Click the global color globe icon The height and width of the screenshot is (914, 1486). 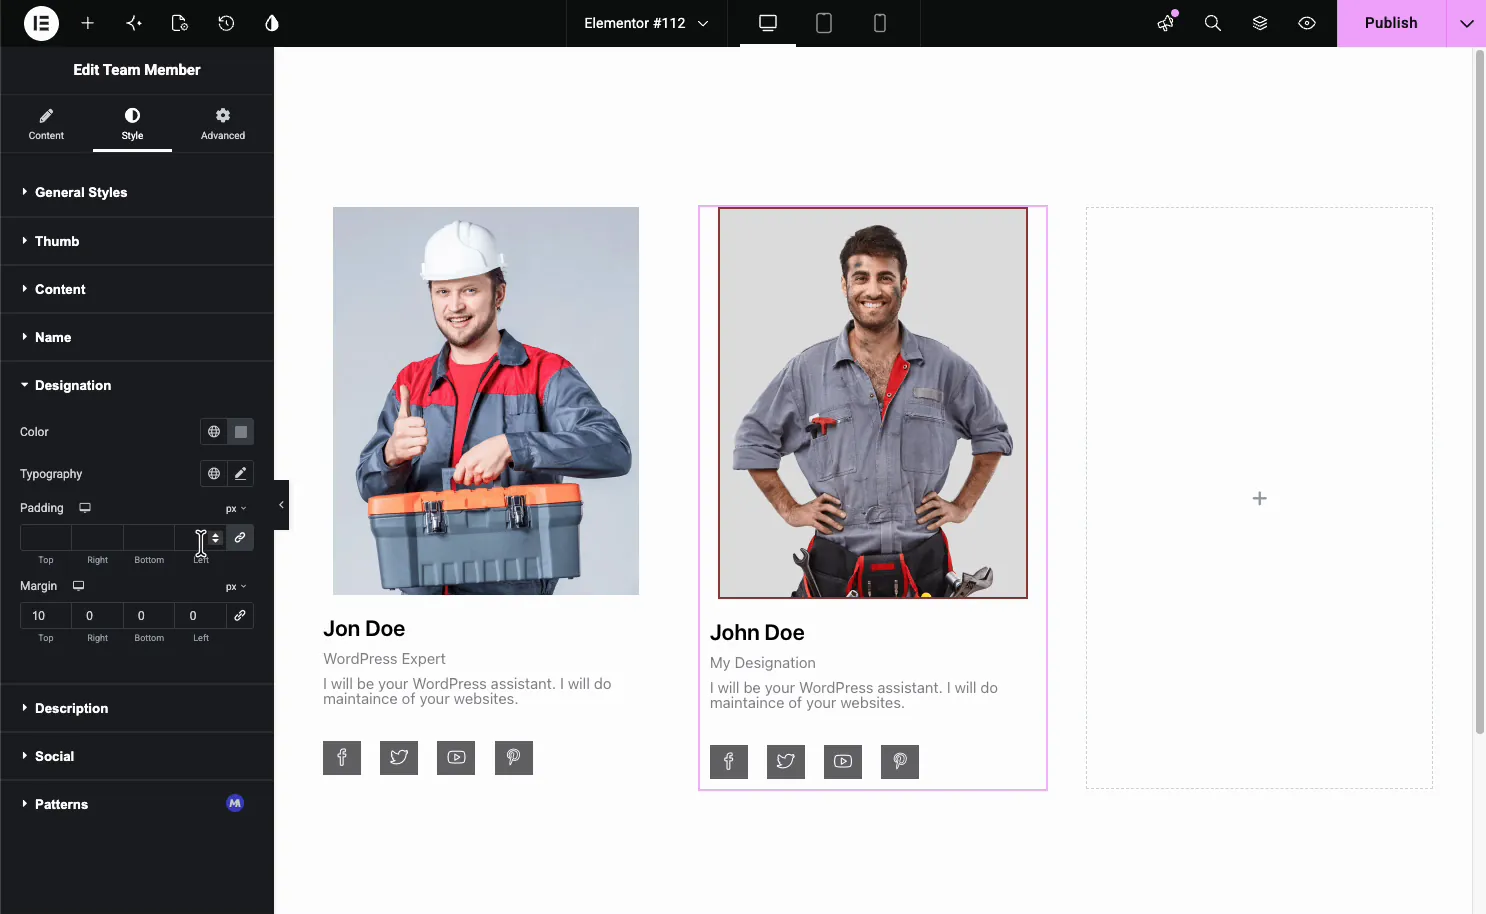(214, 432)
